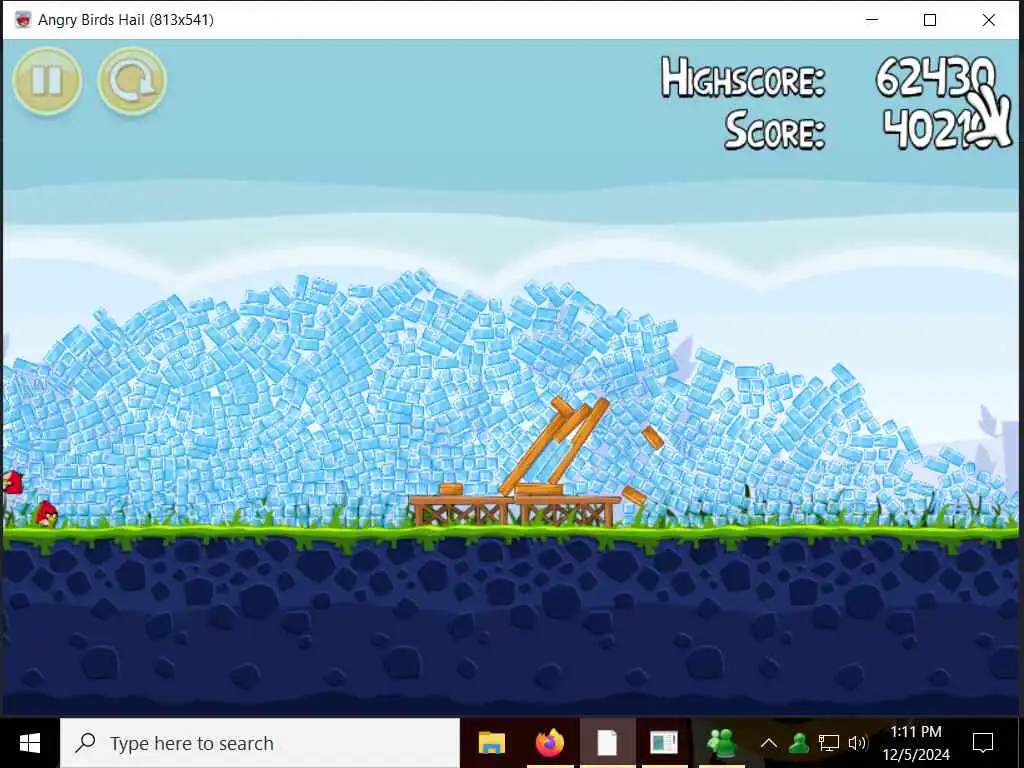Click the green user tray icon

click(x=799, y=743)
